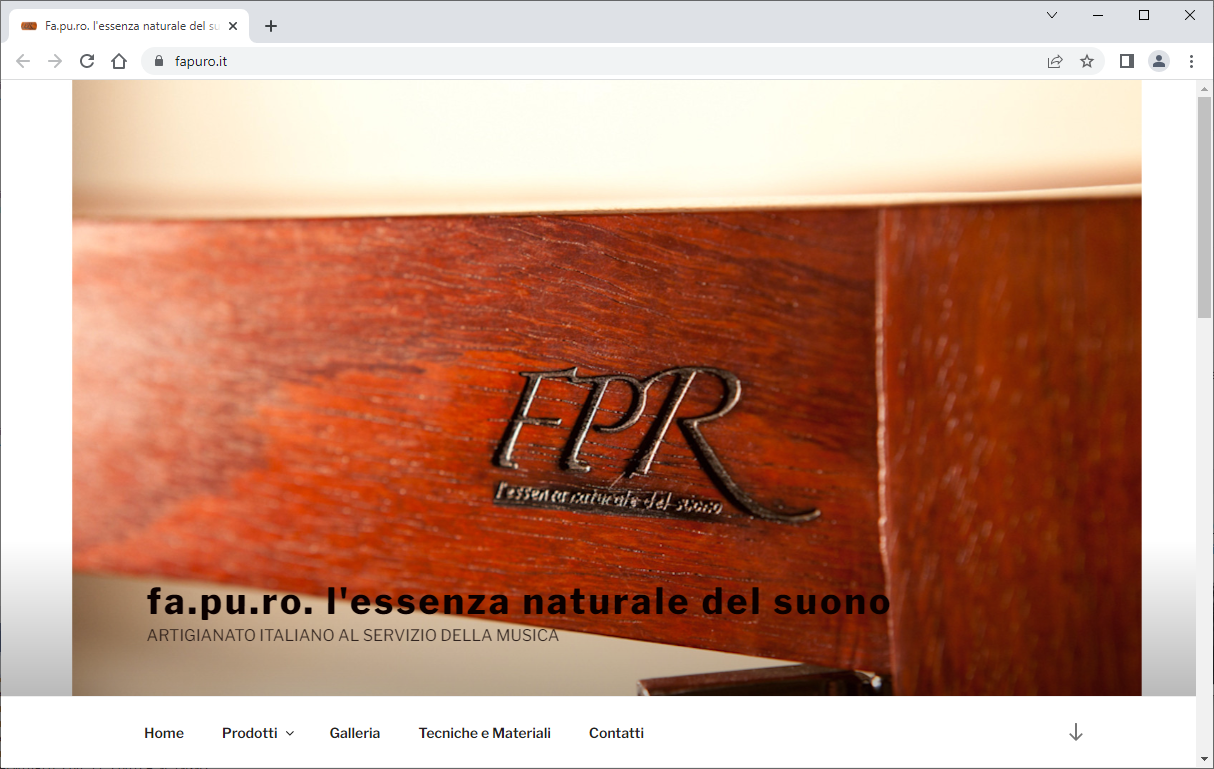
Task: Minimize the Chrome window
Action: tap(1098, 15)
